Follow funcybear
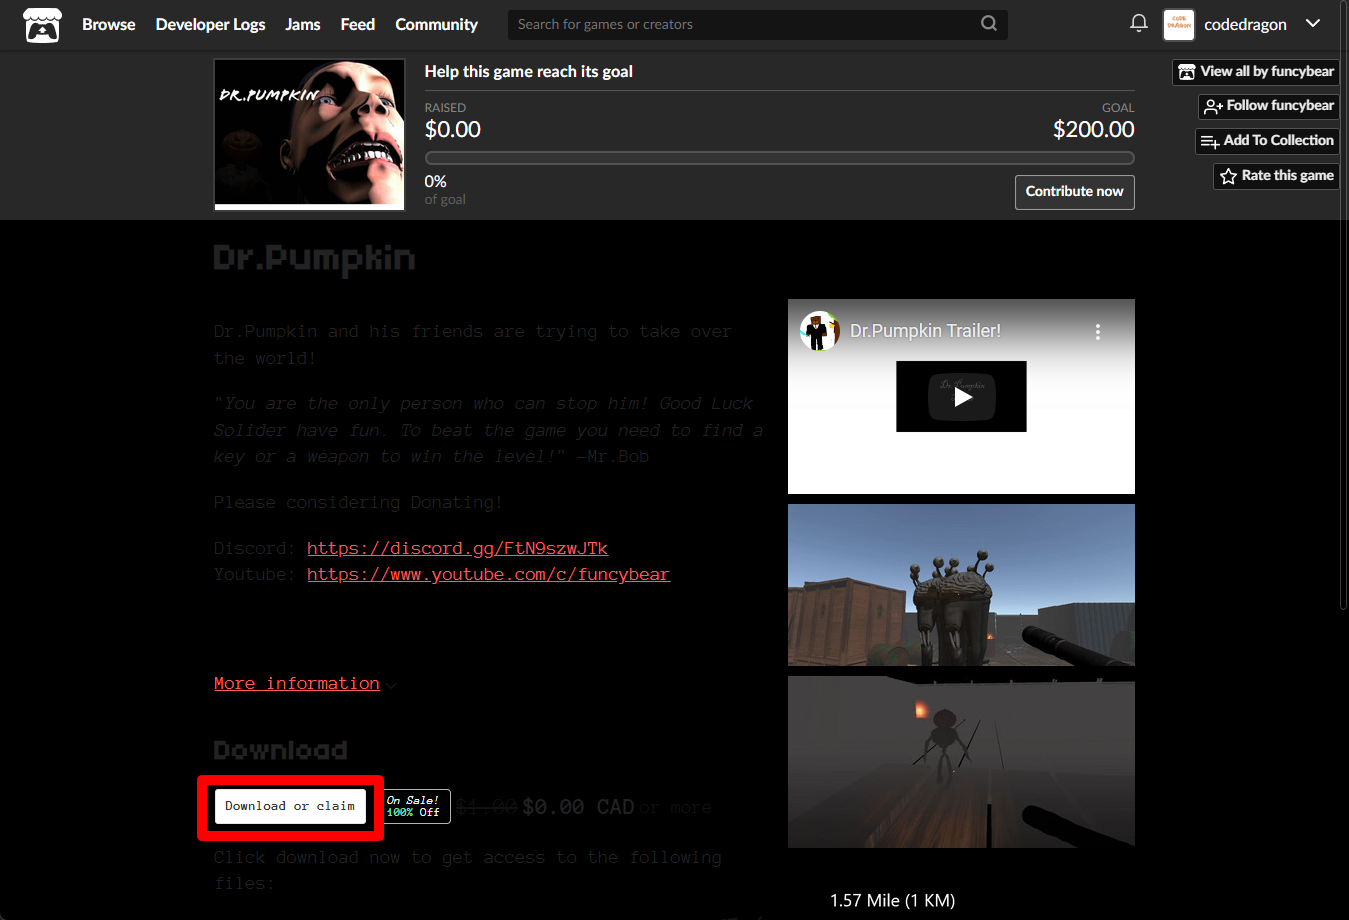Viewport: 1349px width, 920px height. 1269,106
